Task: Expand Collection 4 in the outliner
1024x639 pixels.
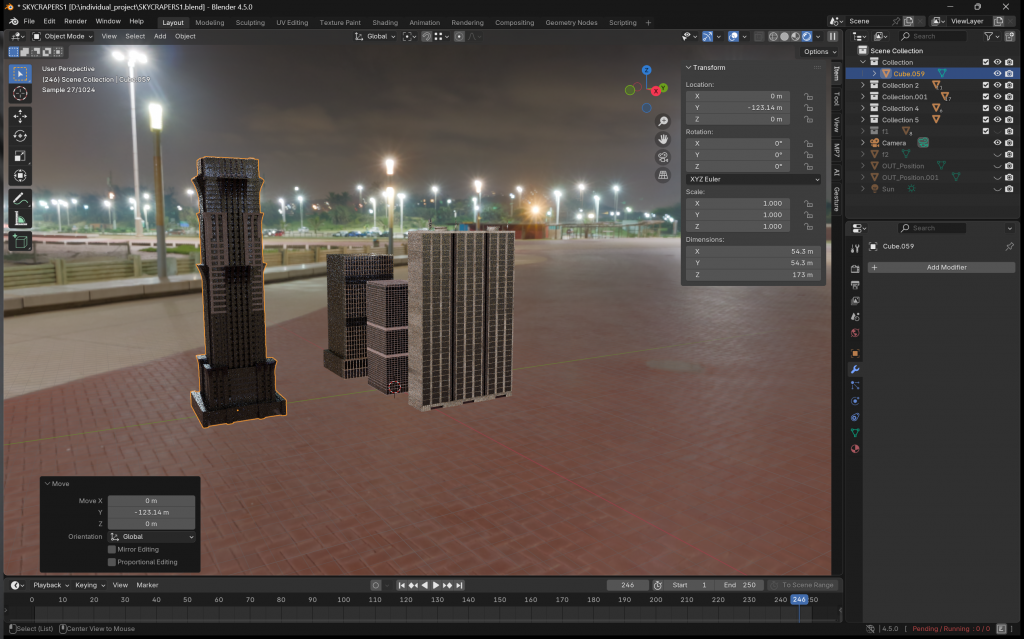Action: [x=864, y=108]
